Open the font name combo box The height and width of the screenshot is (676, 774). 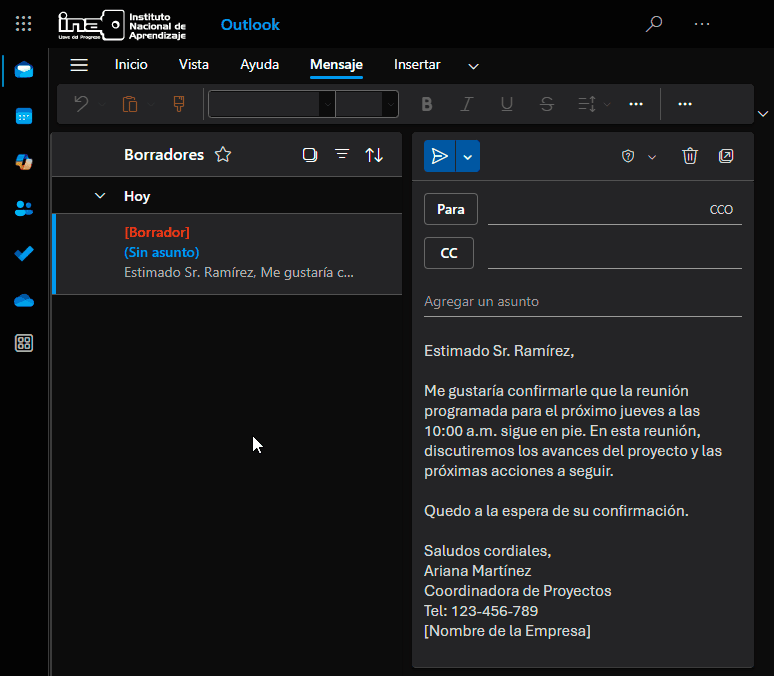tap(271, 104)
